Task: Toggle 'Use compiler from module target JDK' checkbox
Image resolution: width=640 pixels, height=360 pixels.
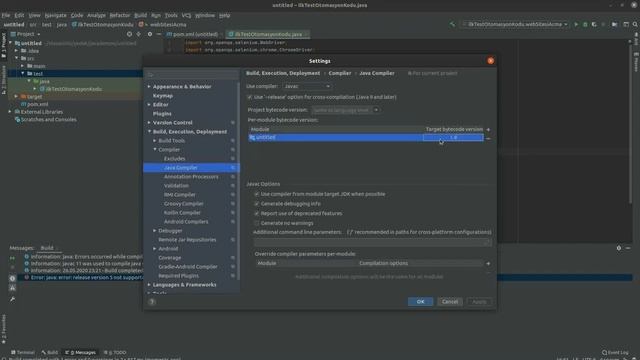Action: click(257, 194)
